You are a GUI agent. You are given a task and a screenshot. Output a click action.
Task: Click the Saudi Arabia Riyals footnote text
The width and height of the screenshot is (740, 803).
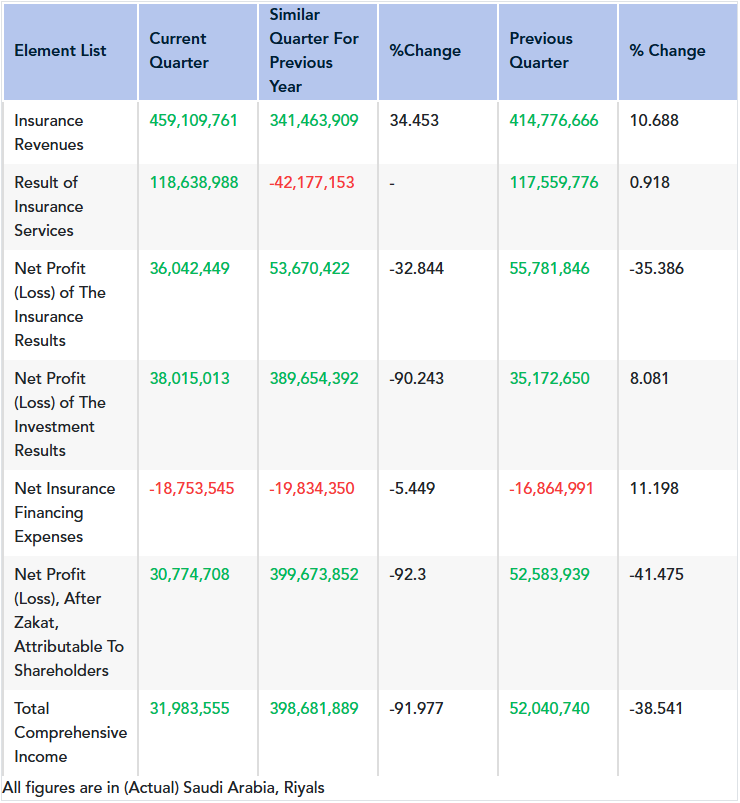point(164,787)
